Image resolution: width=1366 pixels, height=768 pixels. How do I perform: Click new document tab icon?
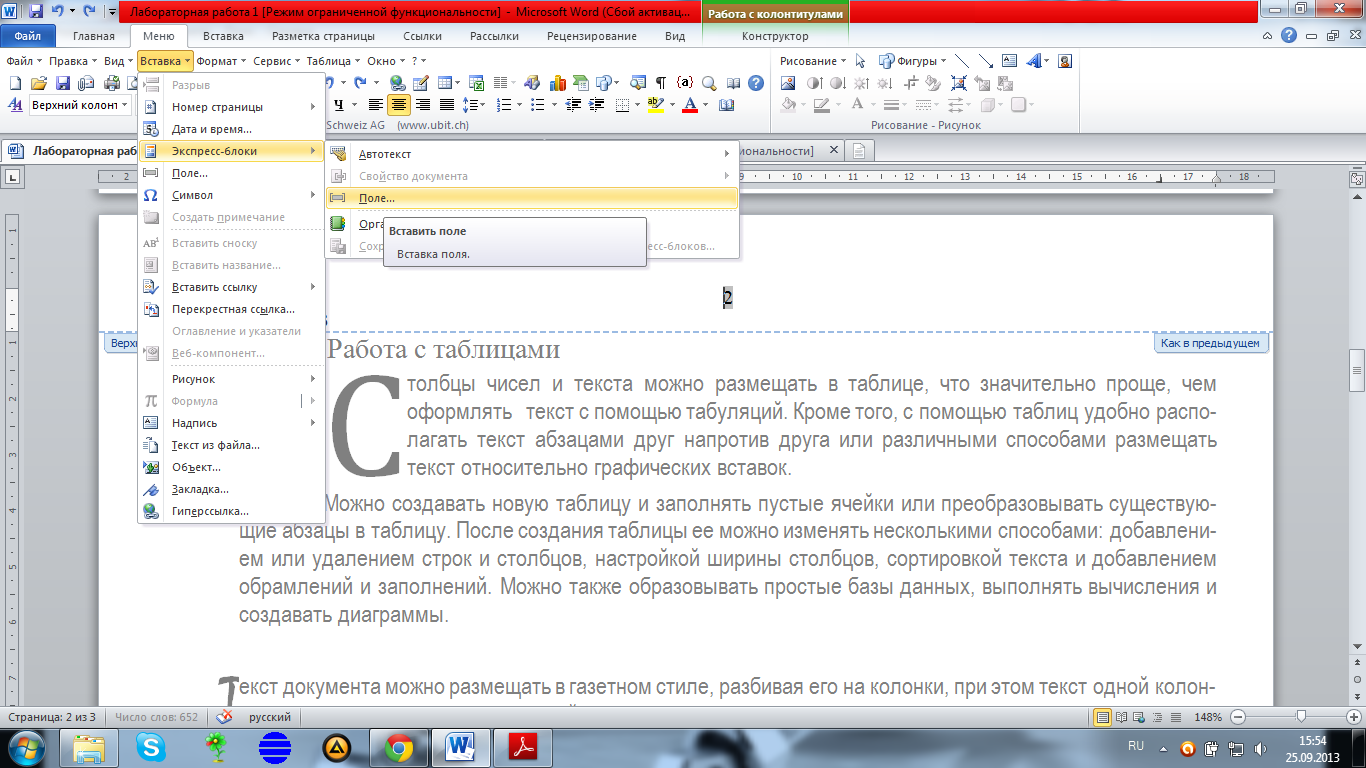(859, 151)
